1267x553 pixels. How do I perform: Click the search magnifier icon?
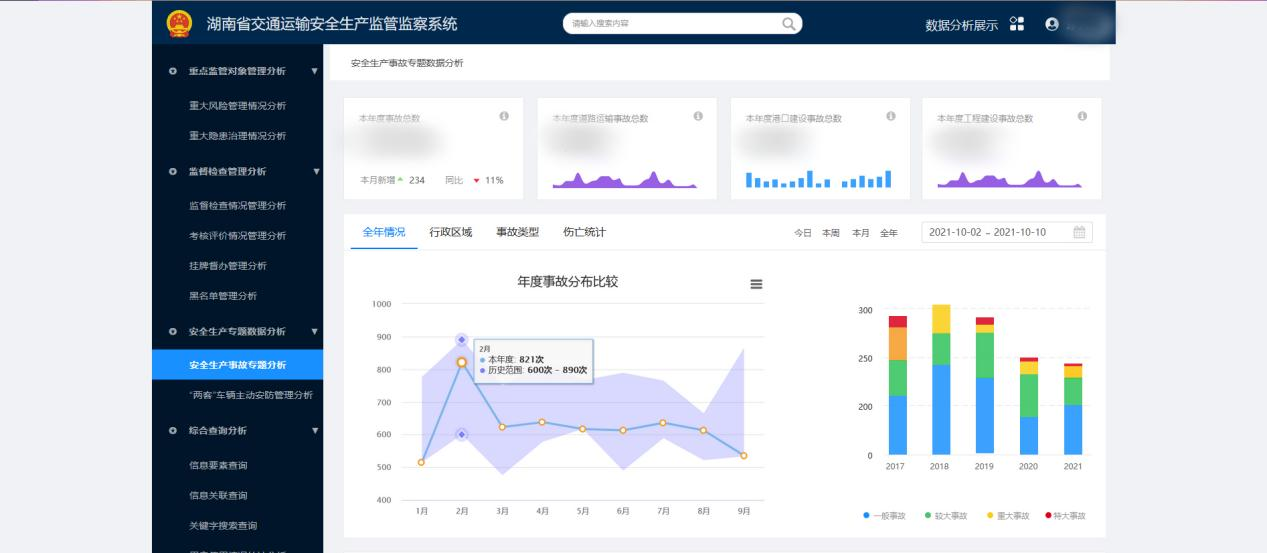(788, 23)
